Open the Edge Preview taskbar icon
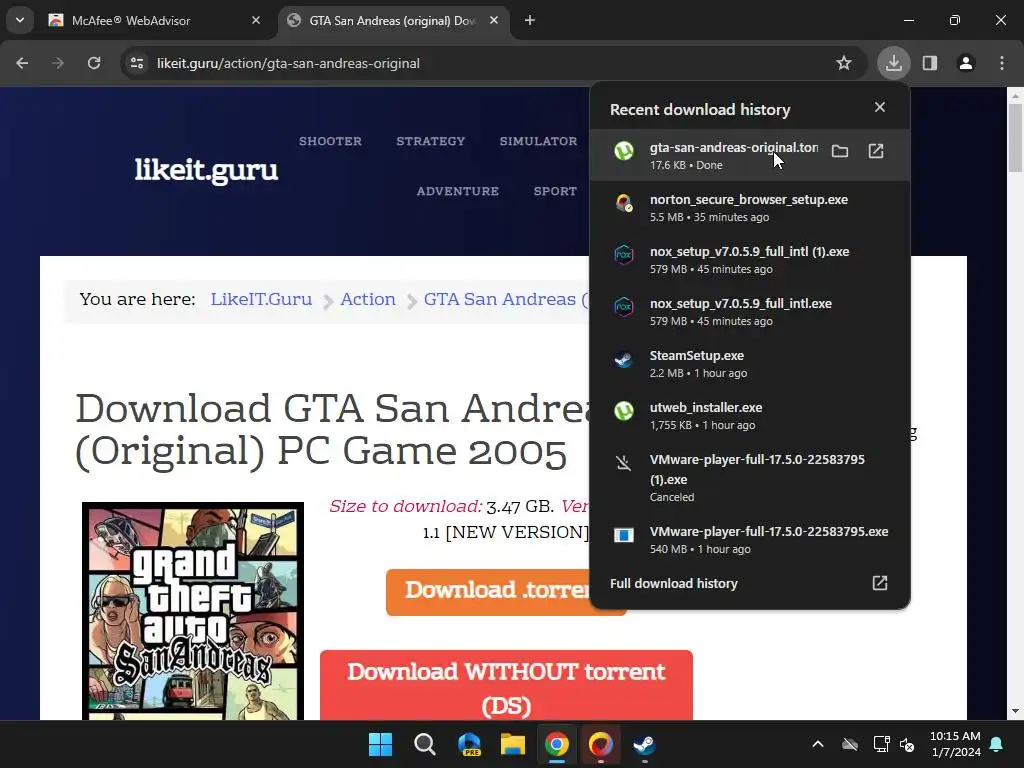The width and height of the screenshot is (1024, 768). (x=469, y=744)
